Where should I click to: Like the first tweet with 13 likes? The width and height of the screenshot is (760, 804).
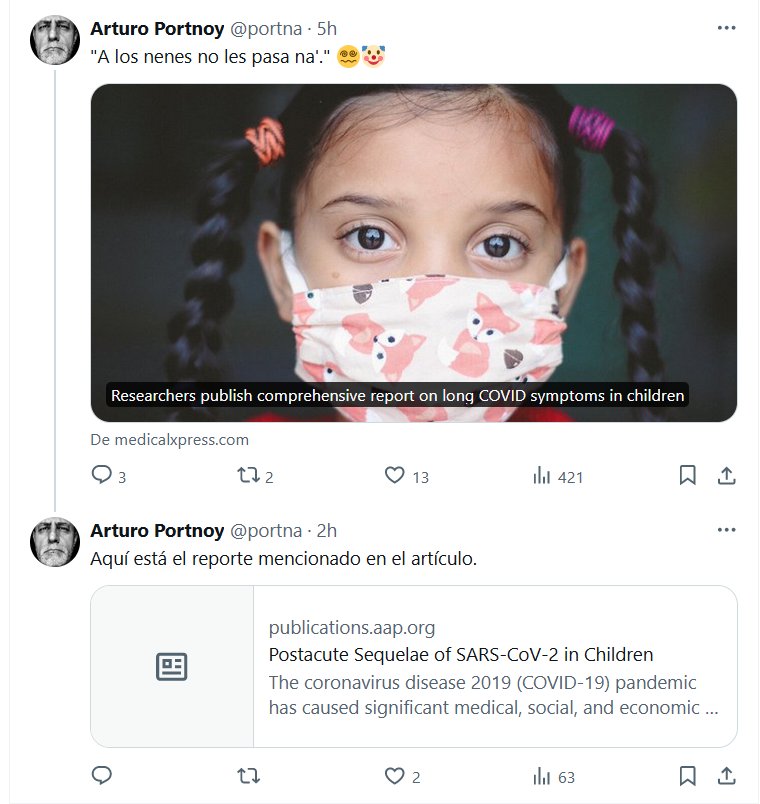395,476
